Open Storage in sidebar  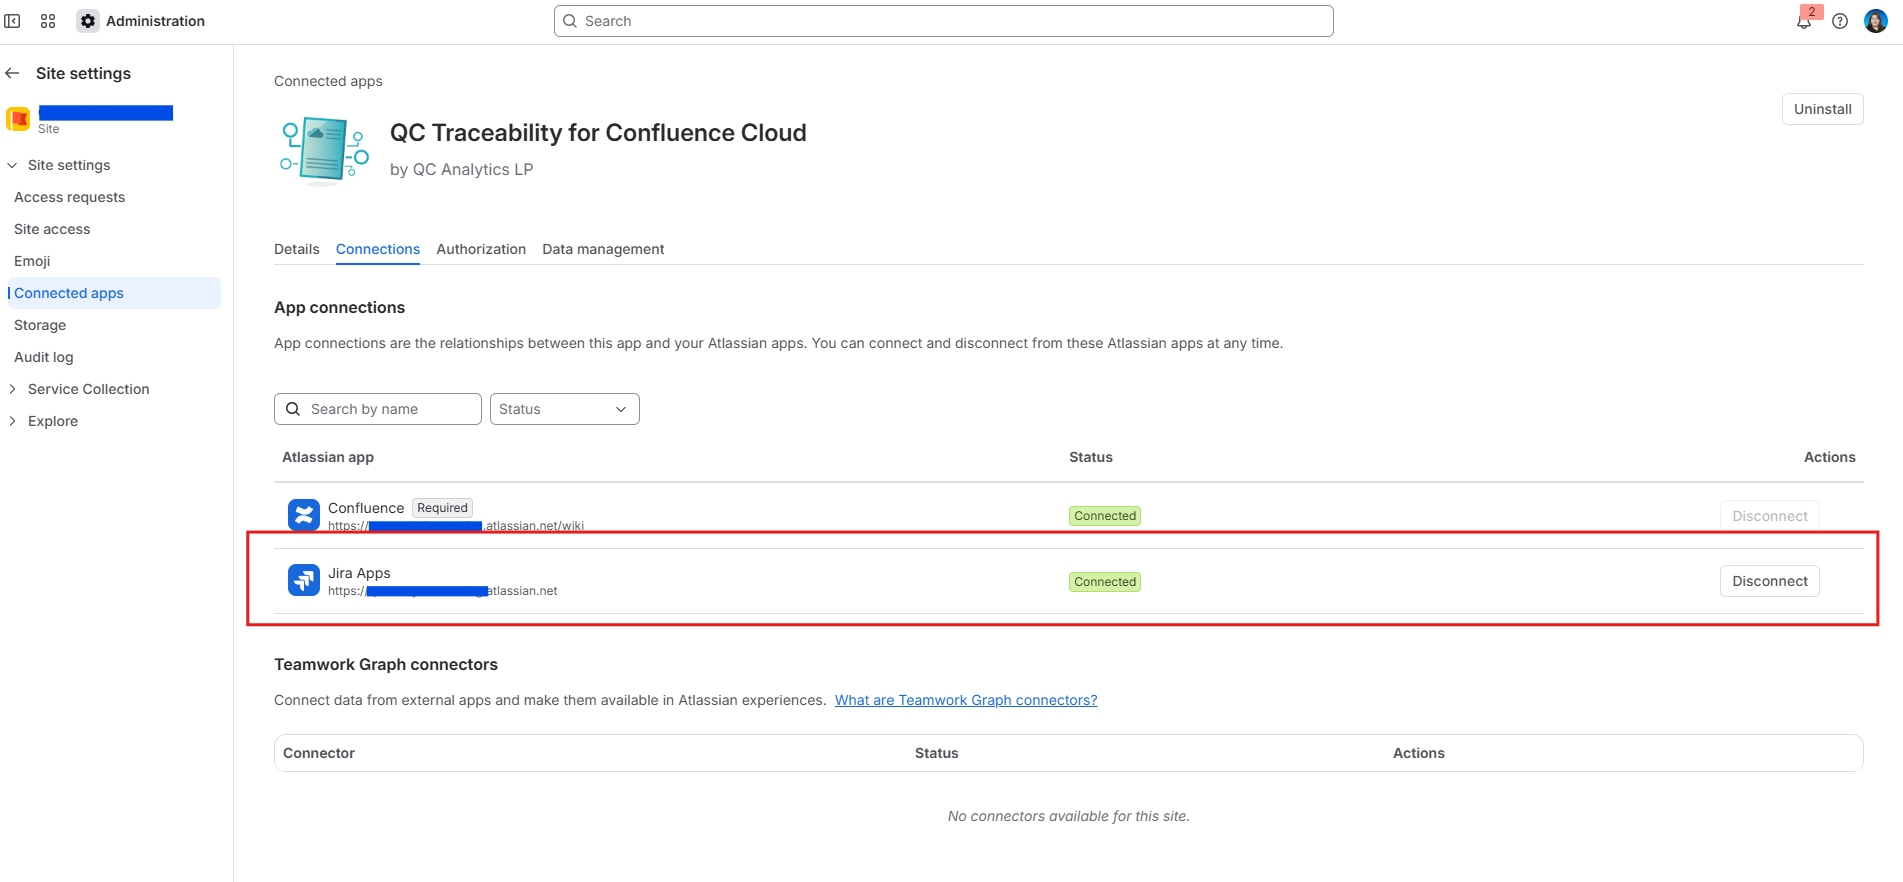point(40,325)
